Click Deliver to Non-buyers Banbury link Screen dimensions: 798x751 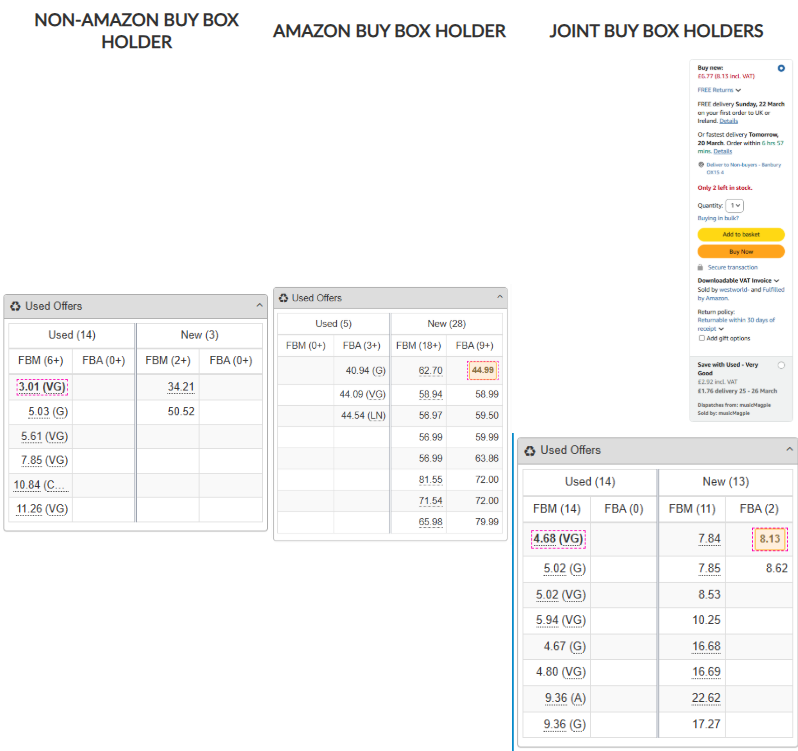click(x=744, y=168)
